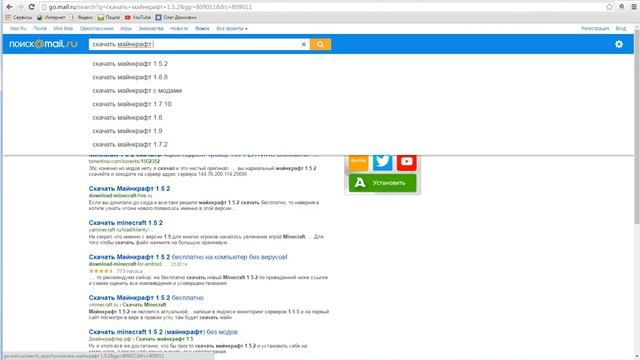Click the green Установить button
Viewport: 640px width, 360px height.
pos(382,183)
